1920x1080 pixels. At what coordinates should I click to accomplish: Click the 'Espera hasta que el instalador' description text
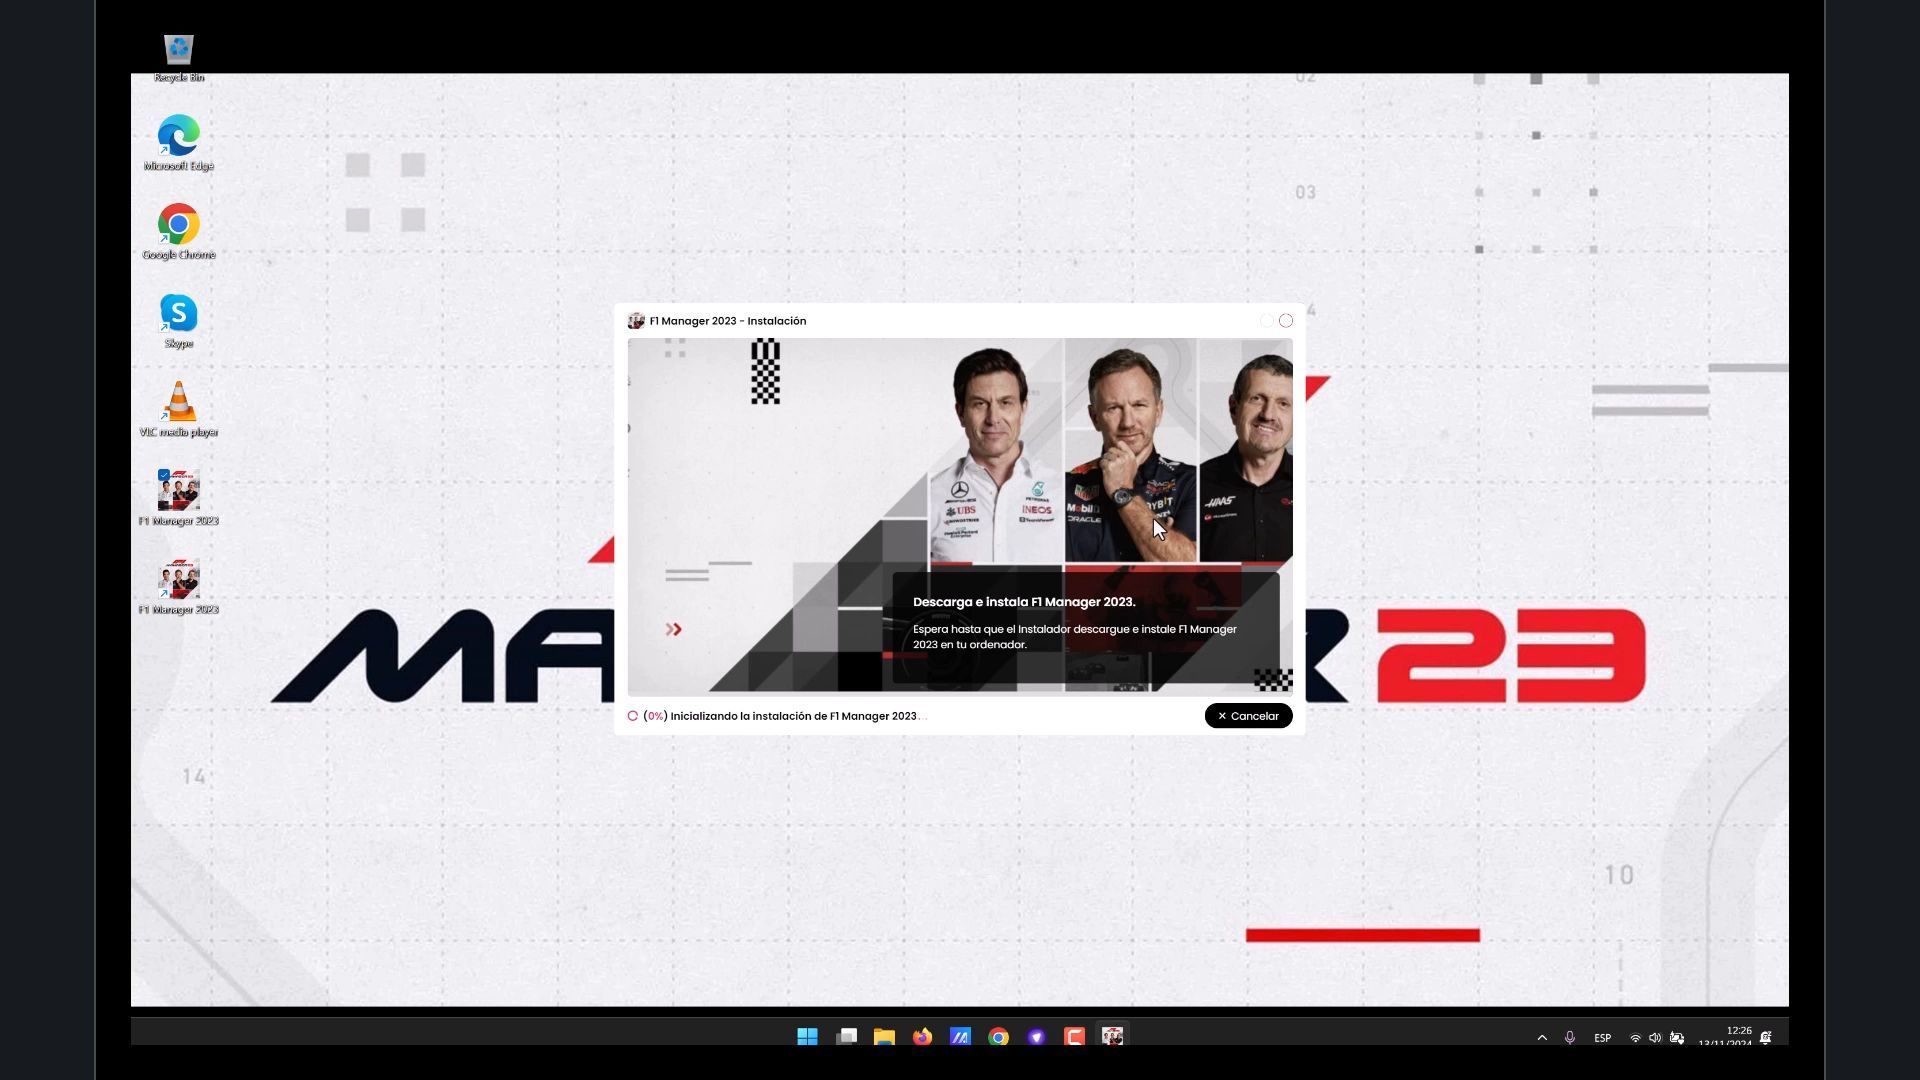coord(1075,637)
